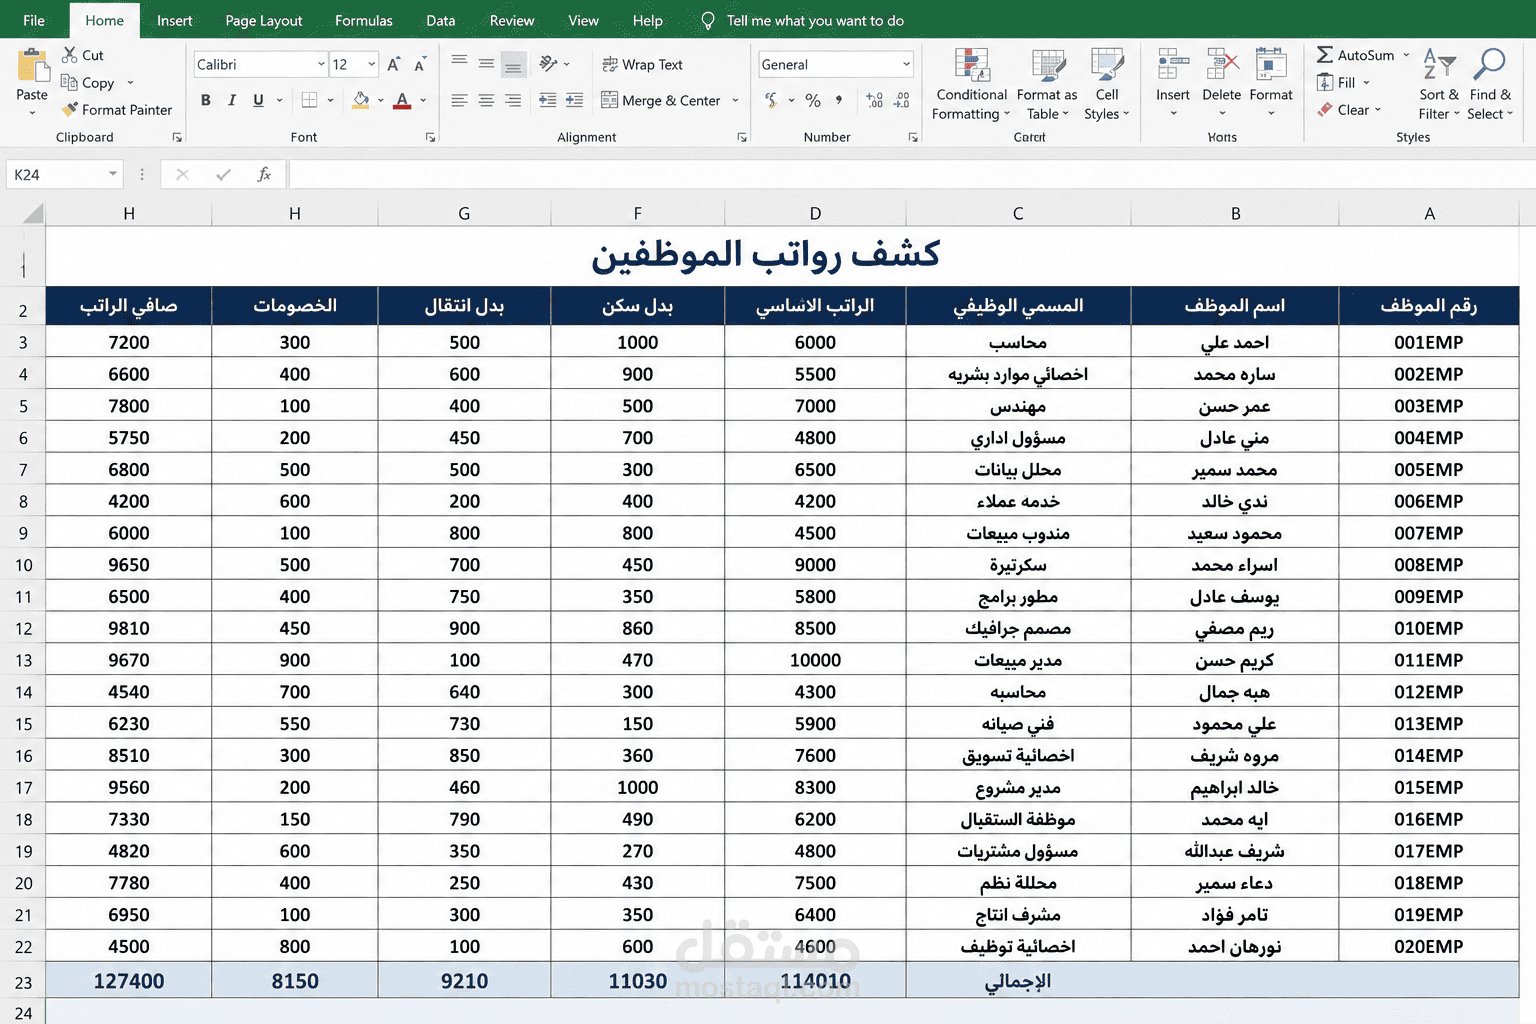Image resolution: width=1536 pixels, height=1024 pixels.
Task: Open the File menu tab
Action: [x=34, y=20]
